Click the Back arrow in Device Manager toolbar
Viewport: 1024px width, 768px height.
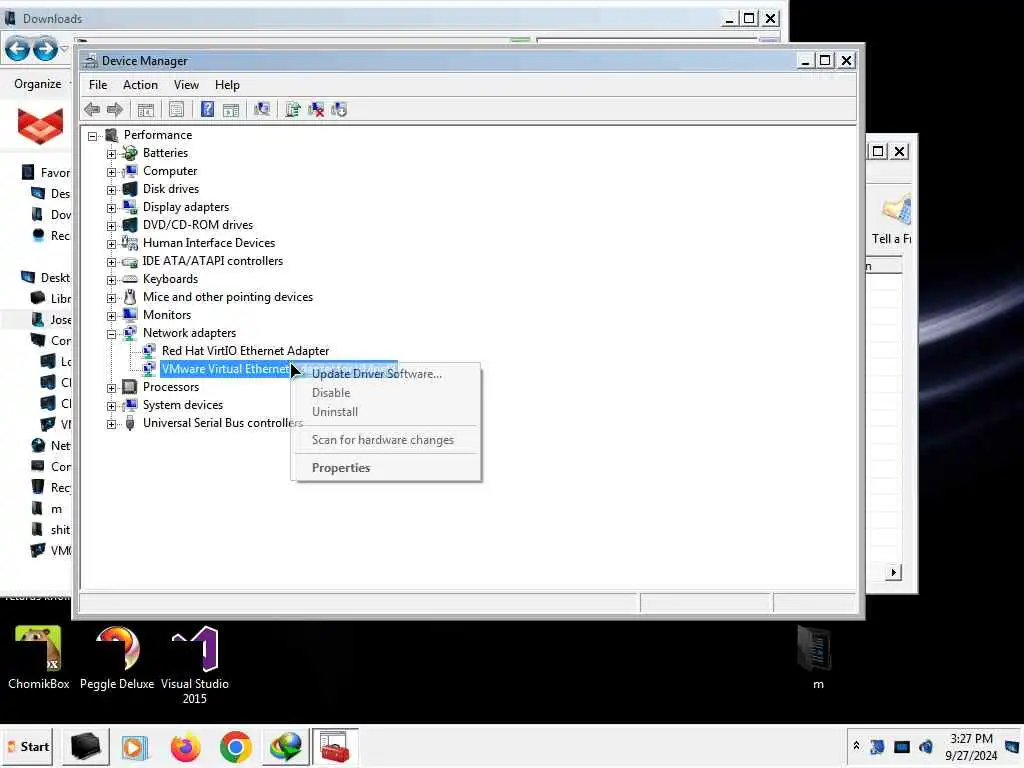92,110
